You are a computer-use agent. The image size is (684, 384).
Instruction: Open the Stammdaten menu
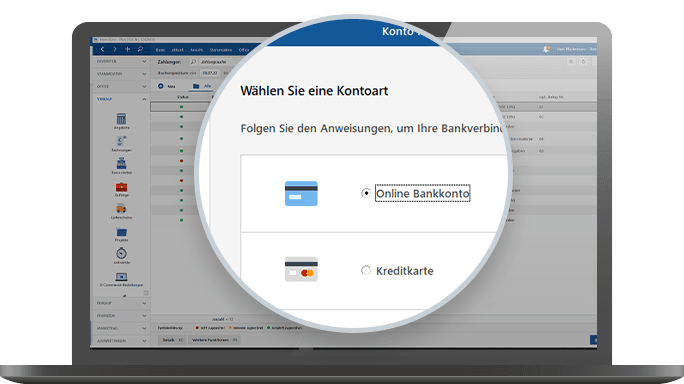pyautogui.click(x=221, y=50)
